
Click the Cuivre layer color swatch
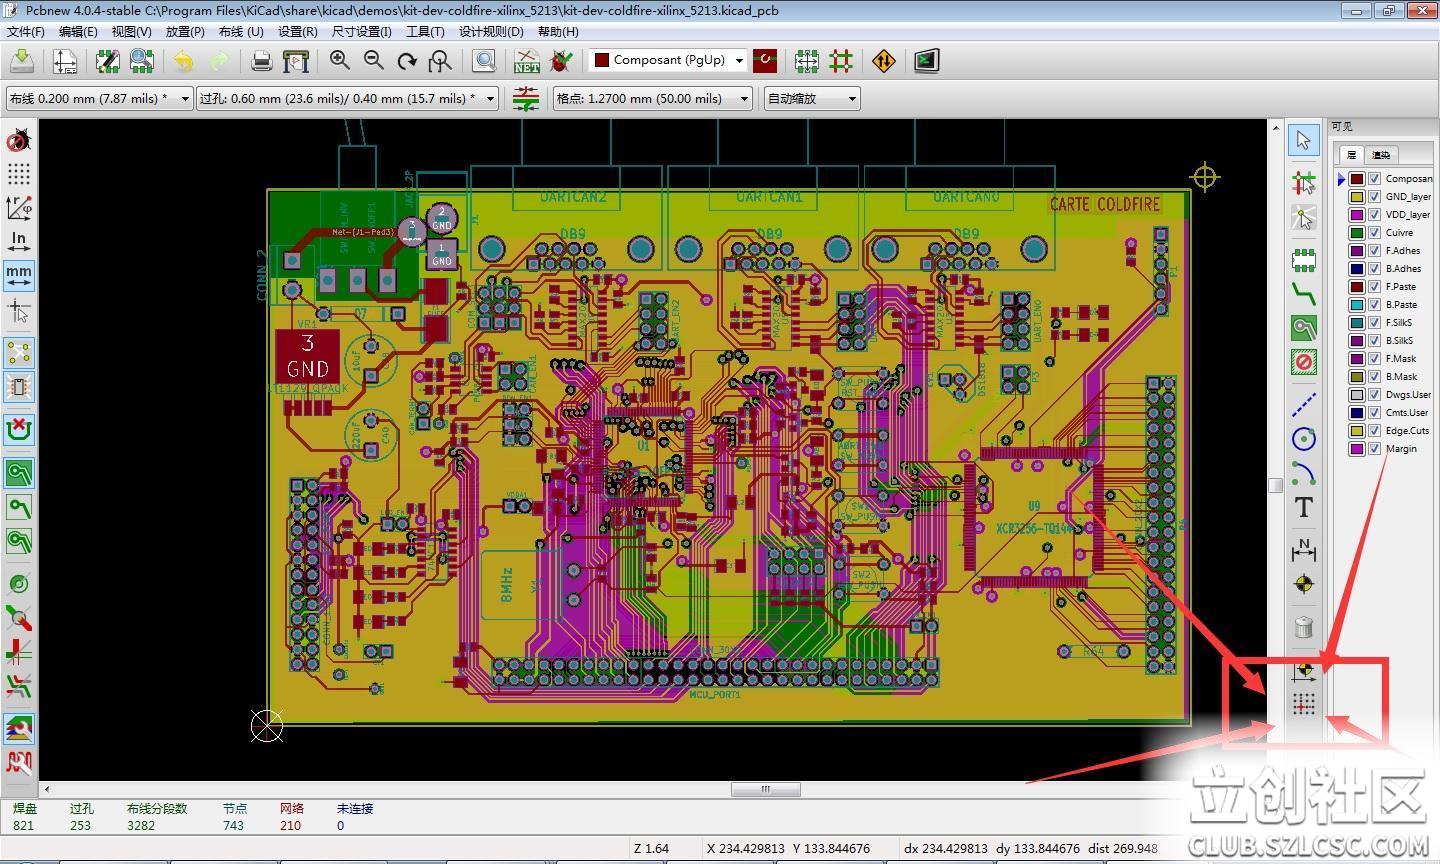[x=1357, y=233]
